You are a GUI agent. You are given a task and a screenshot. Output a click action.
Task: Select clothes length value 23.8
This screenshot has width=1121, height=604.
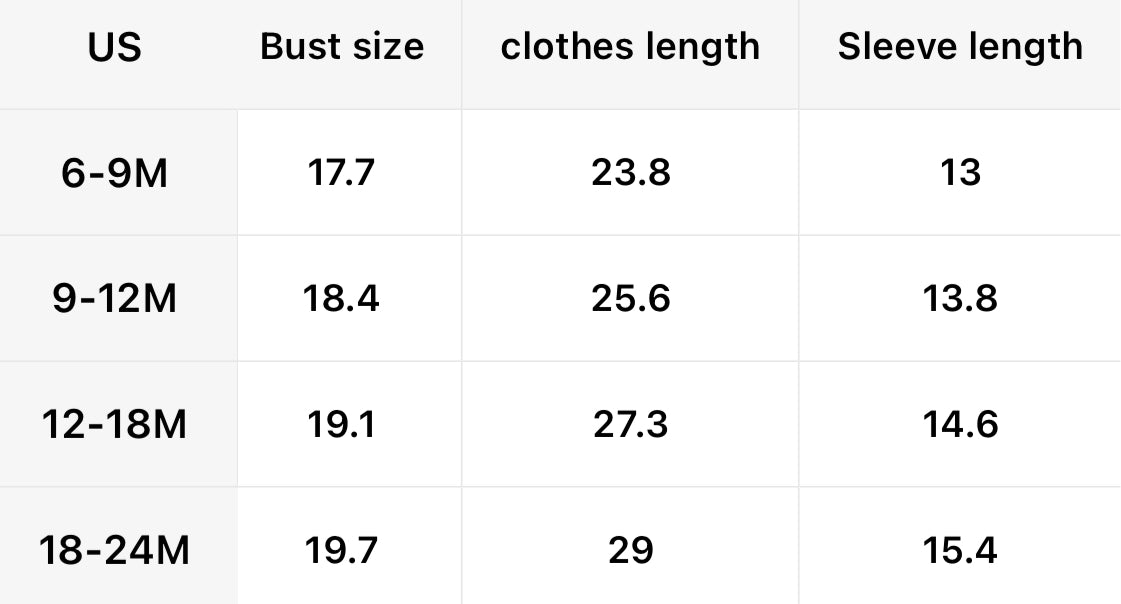(630, 173)
